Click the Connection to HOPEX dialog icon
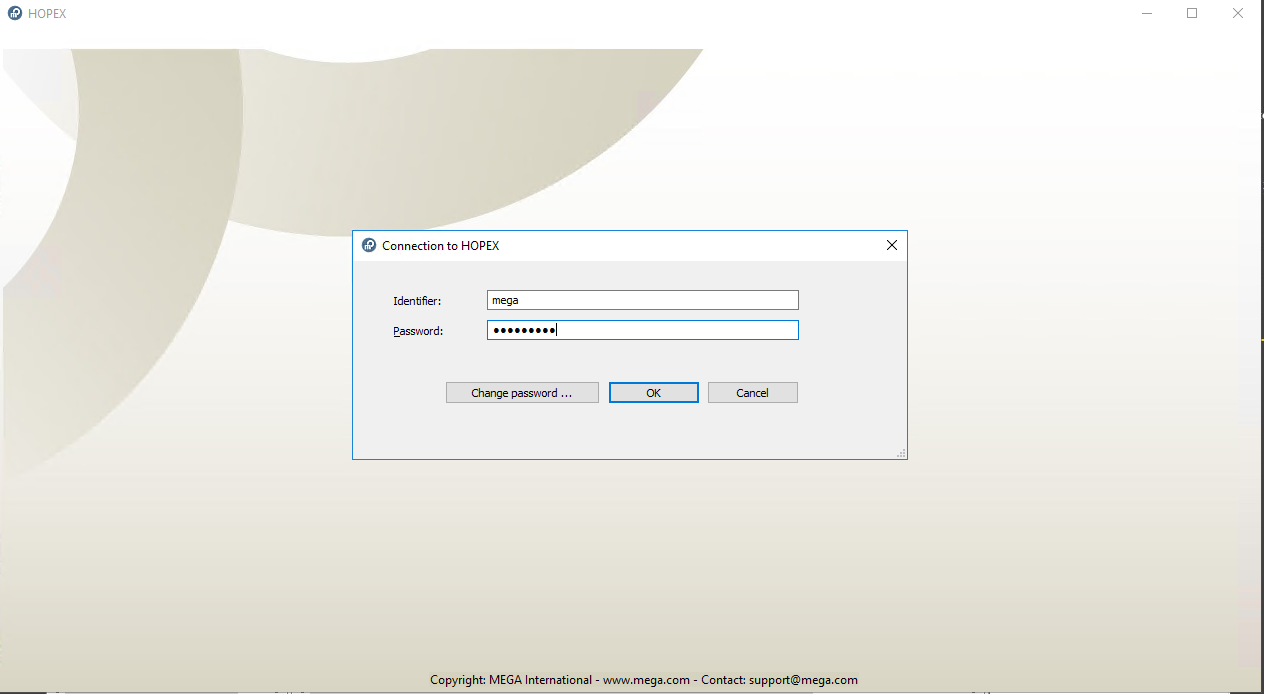 tap(369, 245)
